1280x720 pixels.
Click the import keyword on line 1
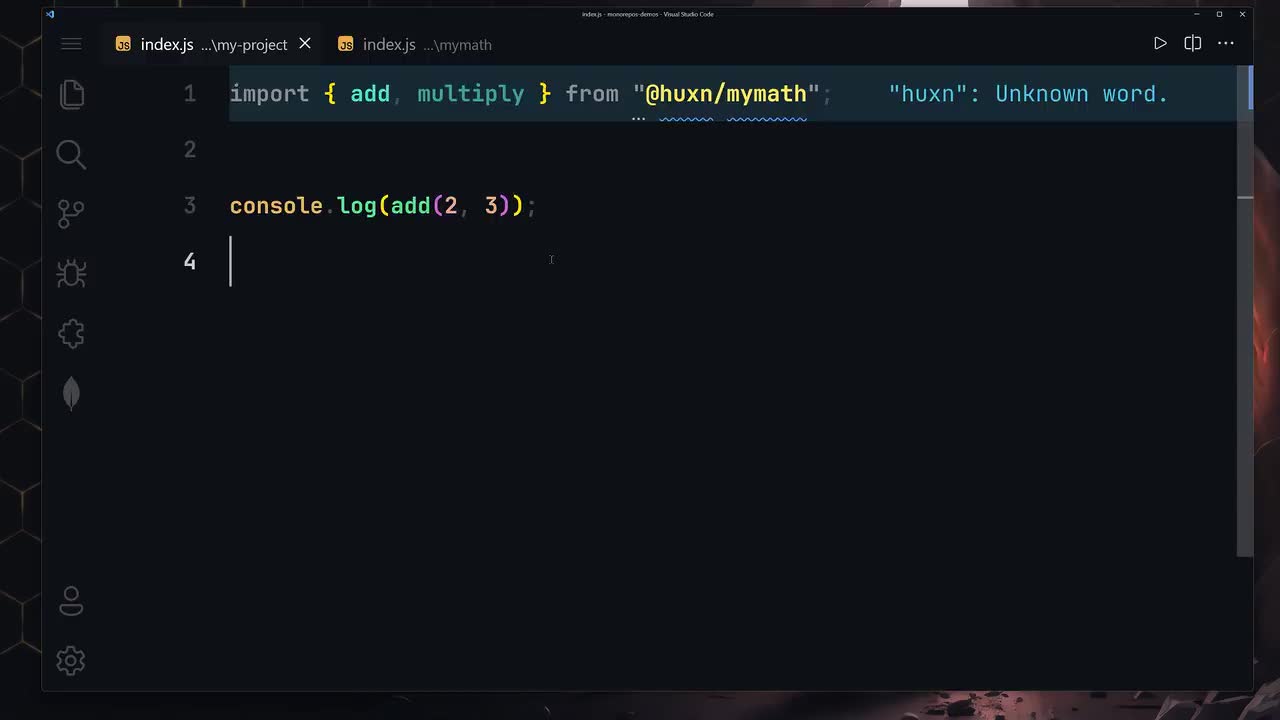point(270,94)
